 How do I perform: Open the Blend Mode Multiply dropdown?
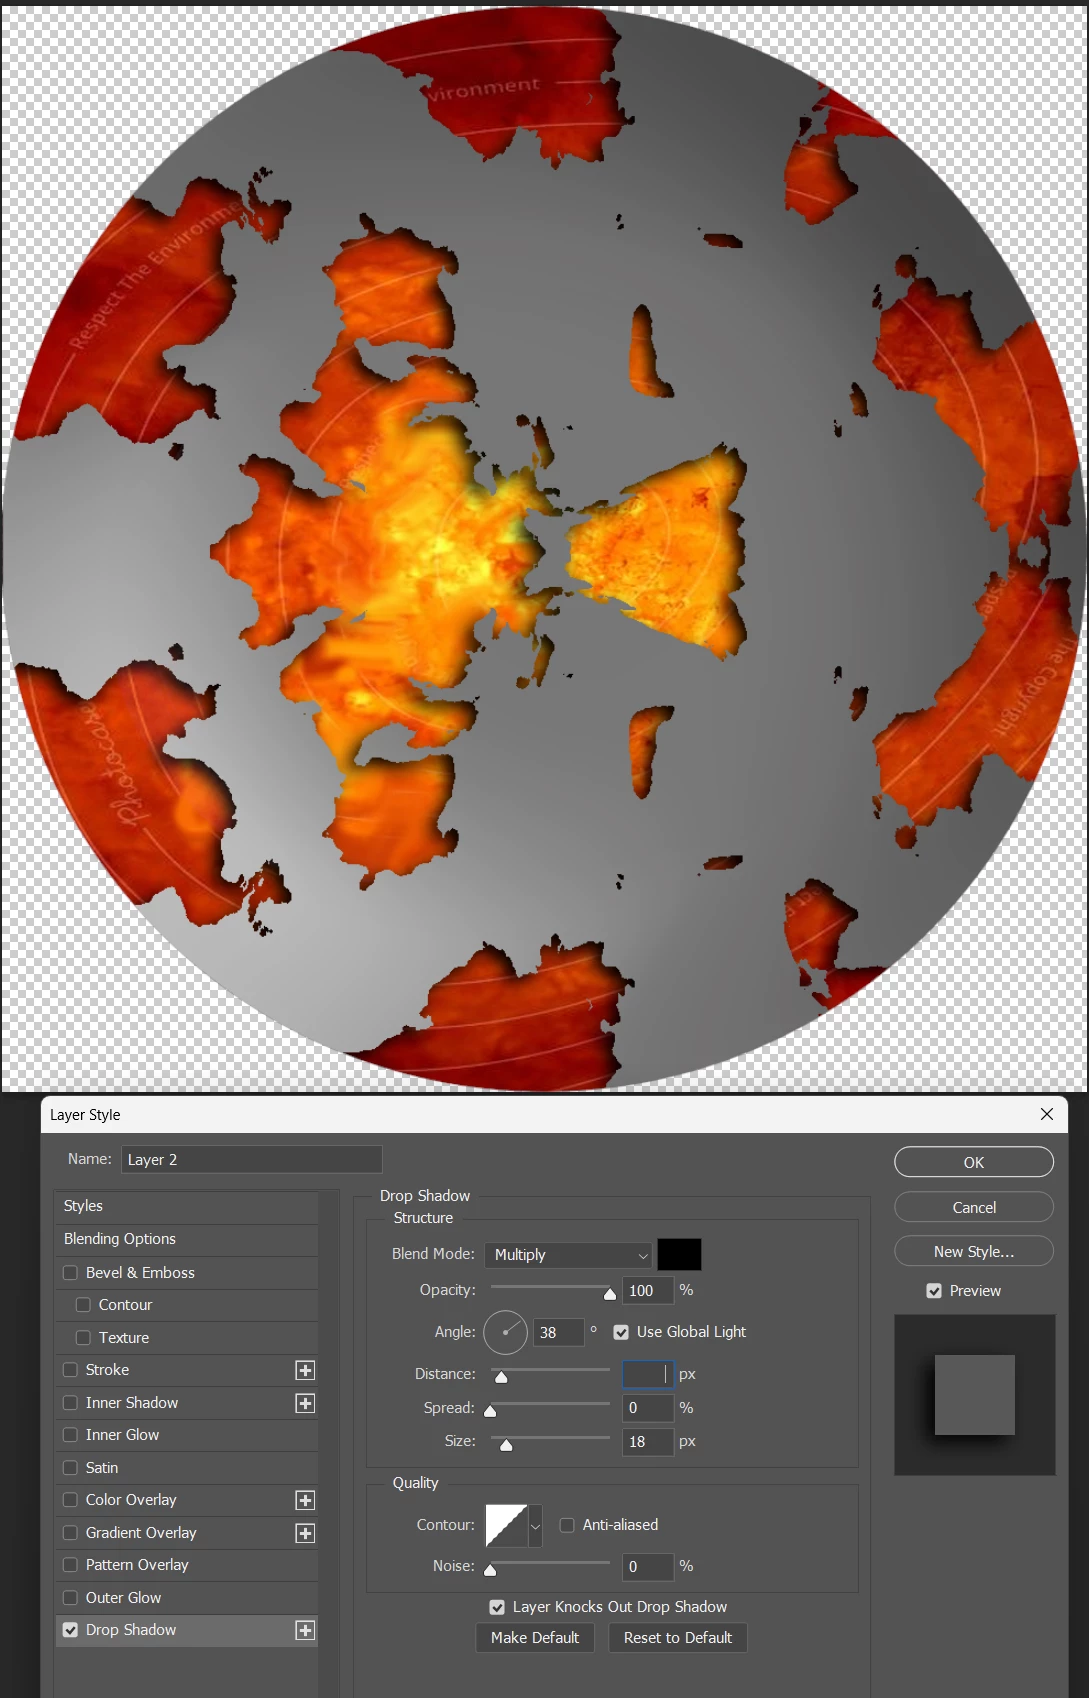coord(568,1255)
